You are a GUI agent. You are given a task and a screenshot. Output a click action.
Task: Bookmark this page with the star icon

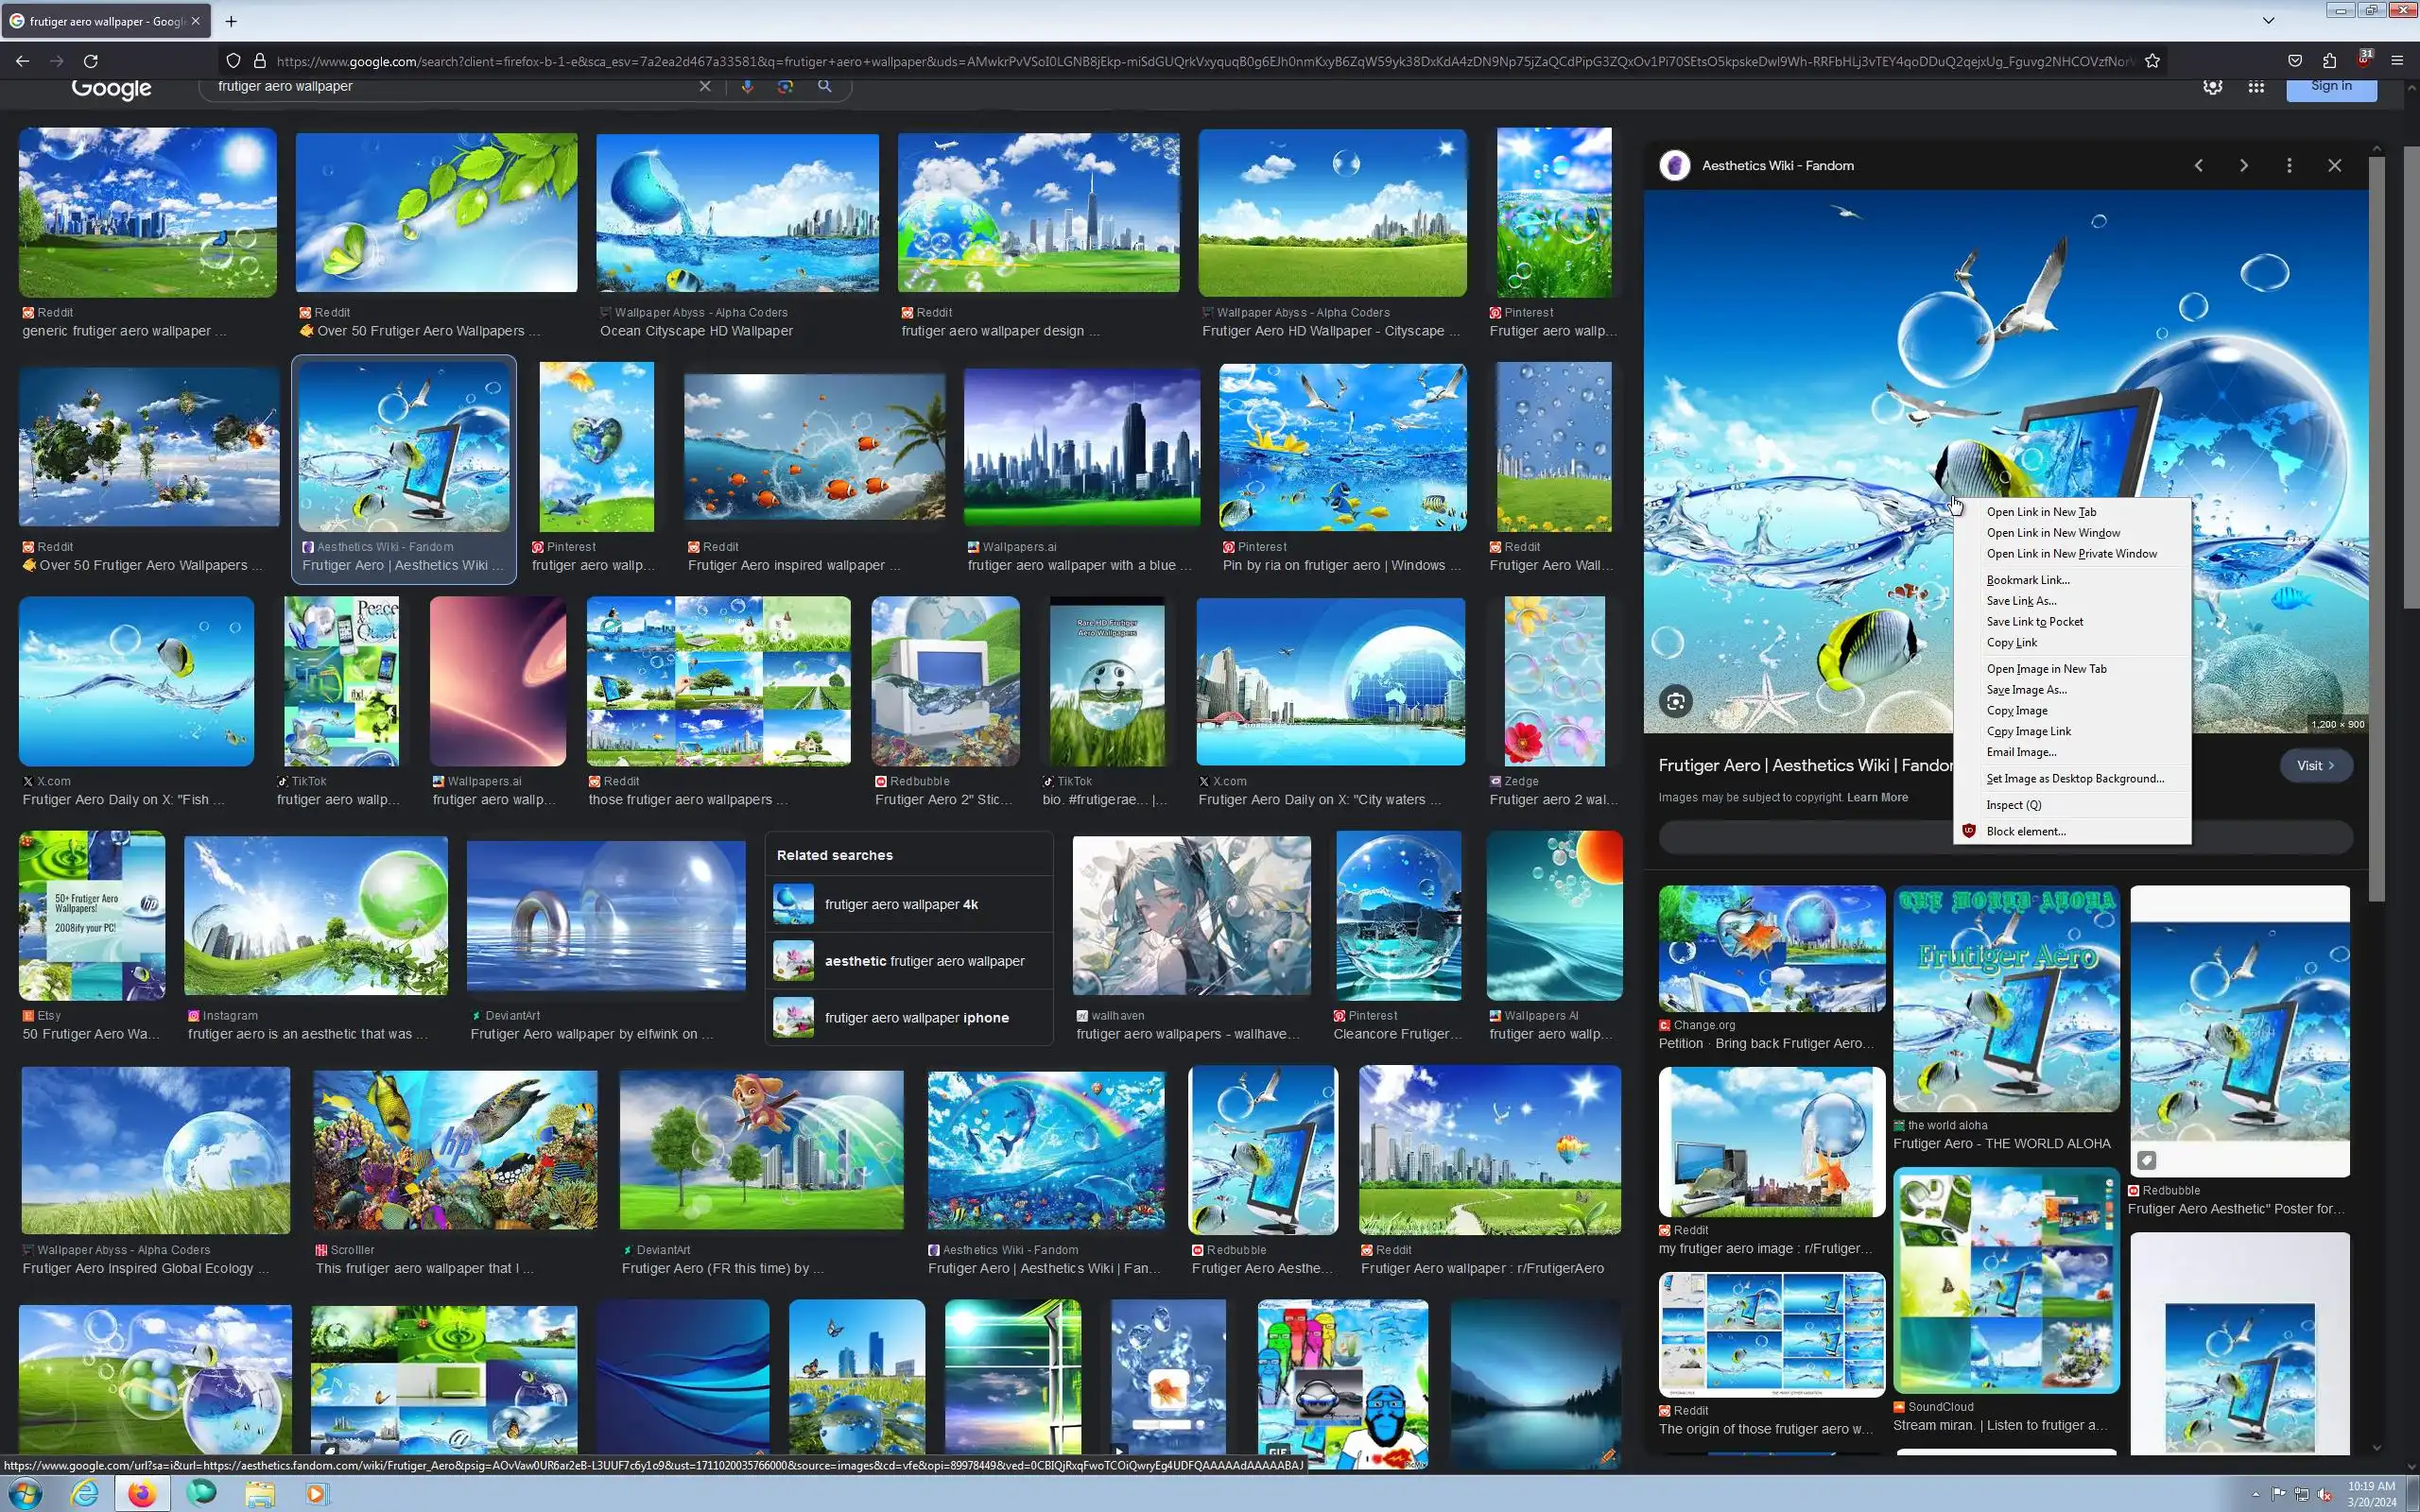pos(2152,61)
